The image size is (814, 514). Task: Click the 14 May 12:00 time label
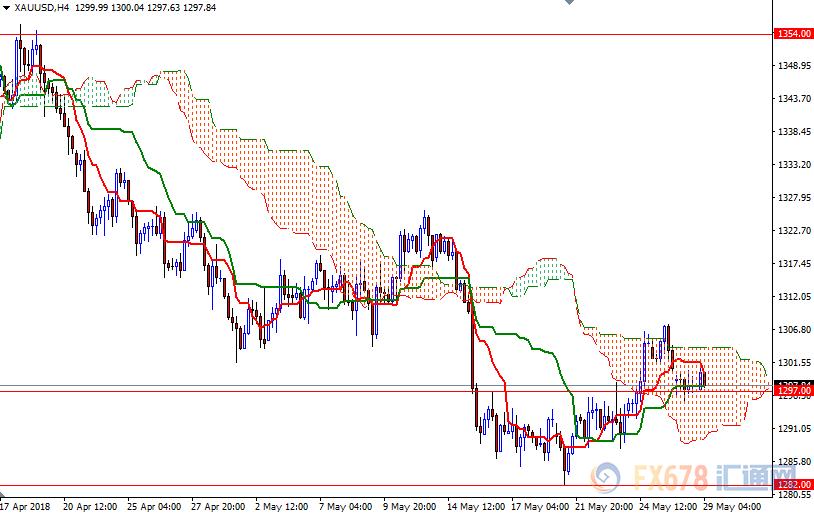tap(477, 506)
